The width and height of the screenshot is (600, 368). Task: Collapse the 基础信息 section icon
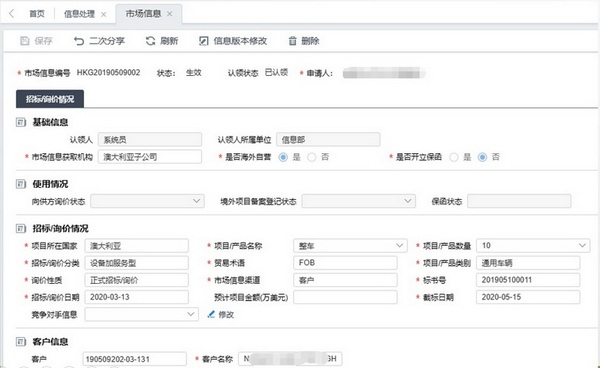coord(21,122)
